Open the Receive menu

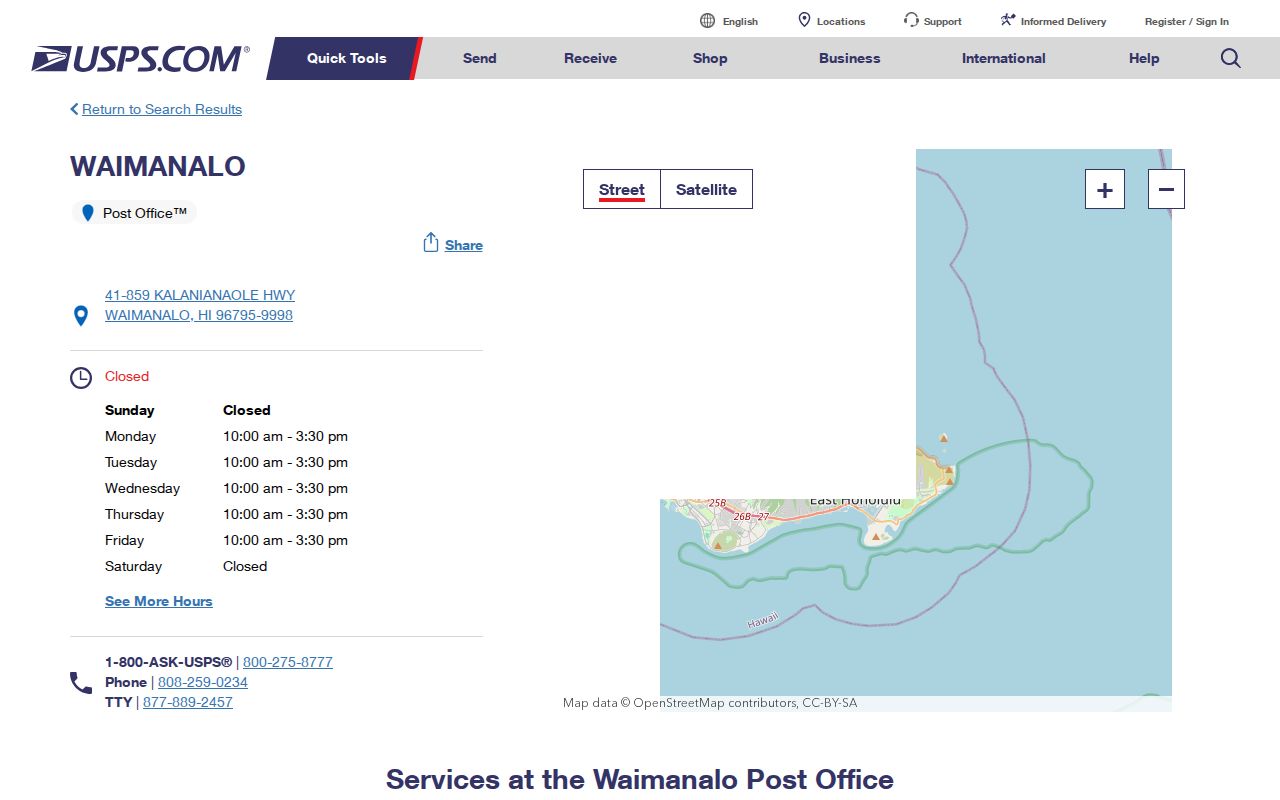591,58
